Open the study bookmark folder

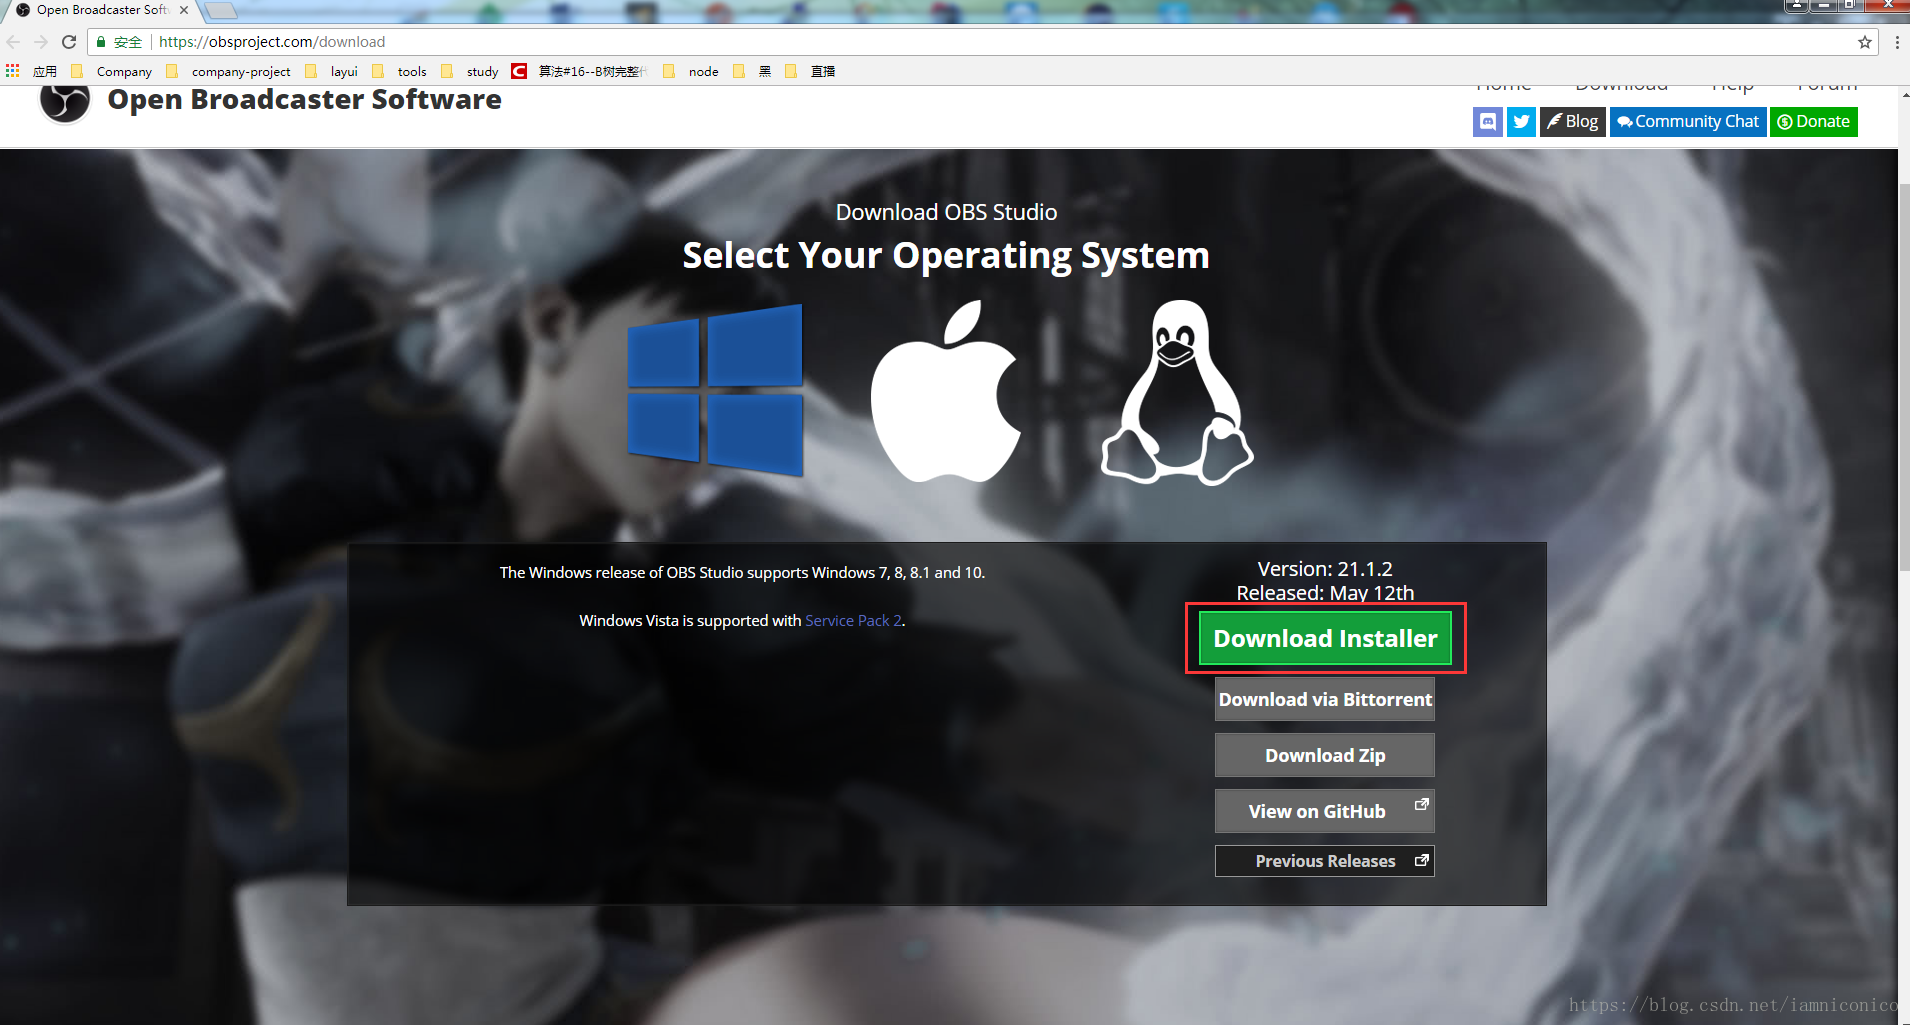point(469,71)
